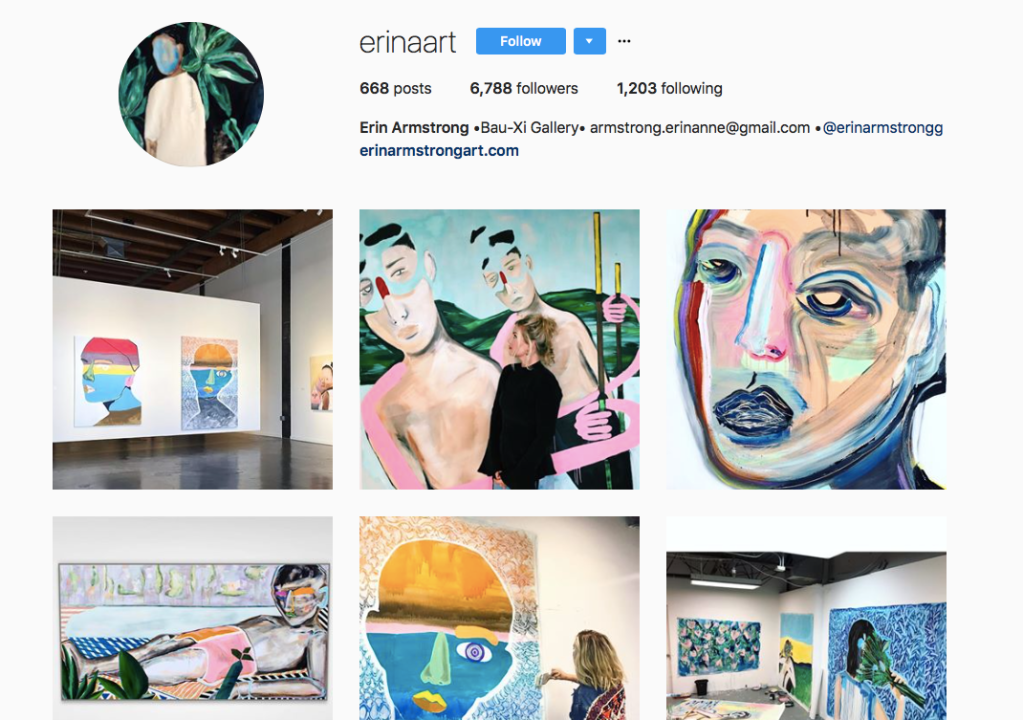Open the erinaart profile picture
Screen dimensions: 1023x720
pyautogui.click(x=191, y=95)
